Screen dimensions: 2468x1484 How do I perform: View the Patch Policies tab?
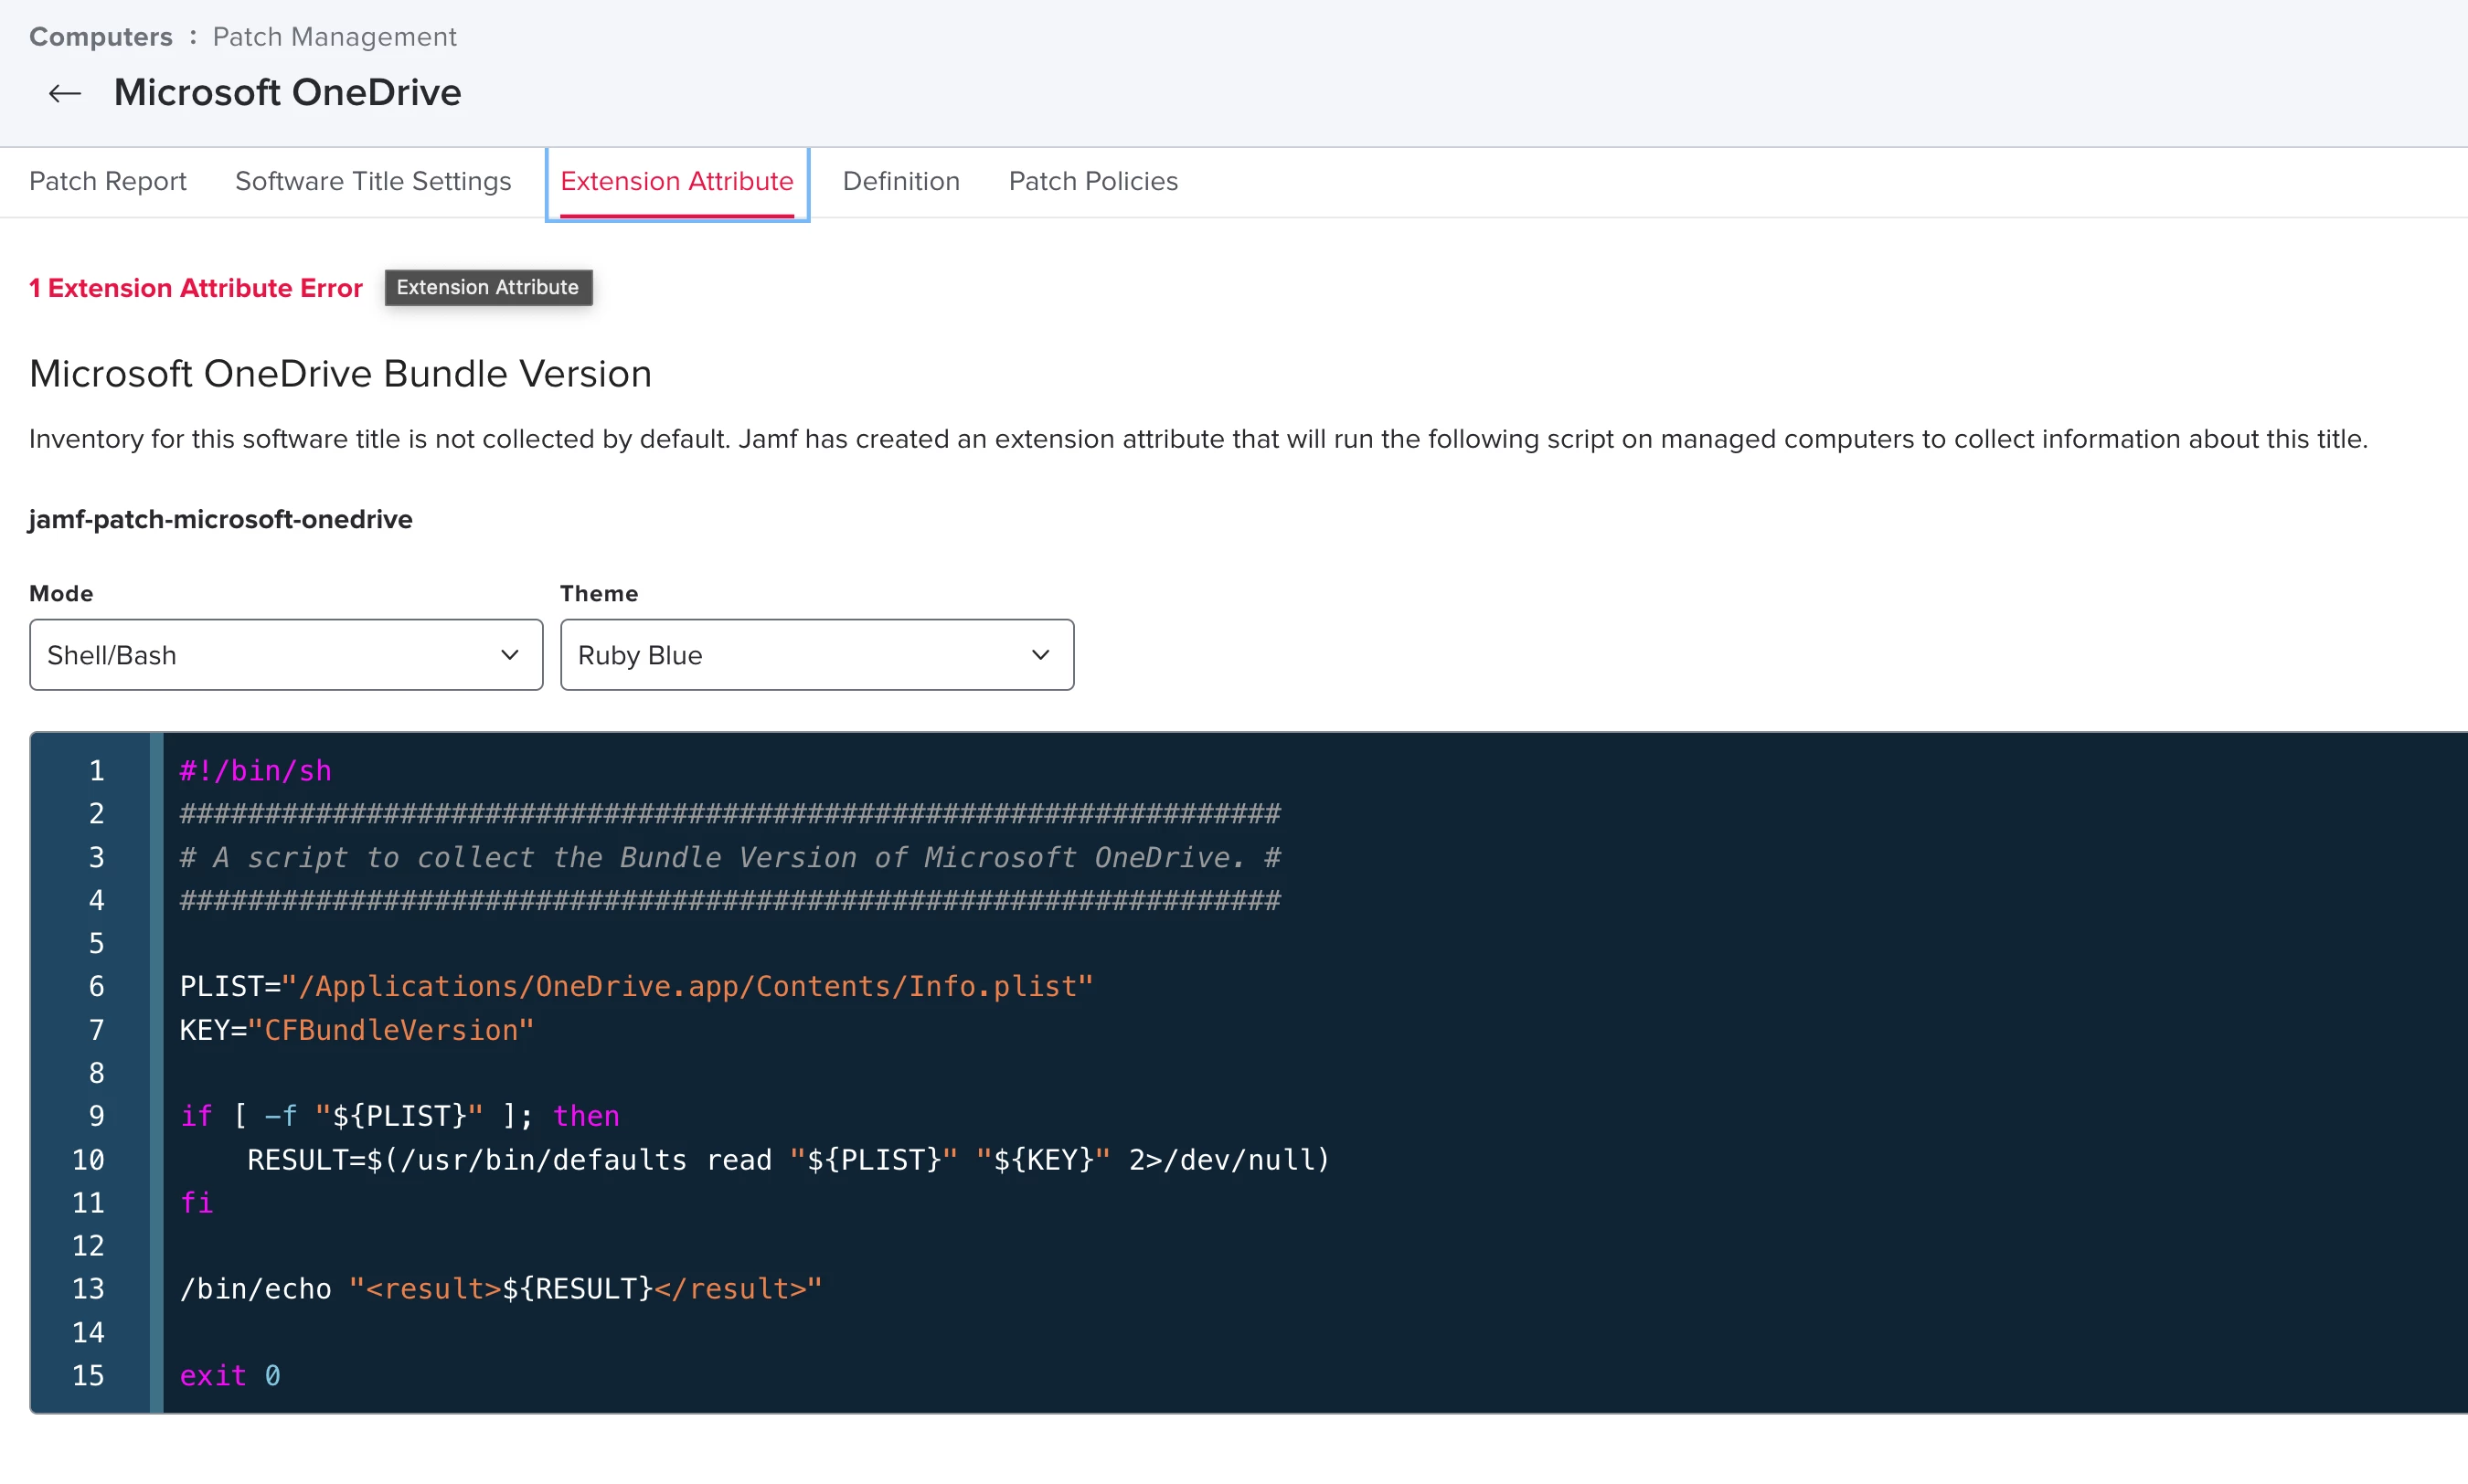(x=1093, y=181)
